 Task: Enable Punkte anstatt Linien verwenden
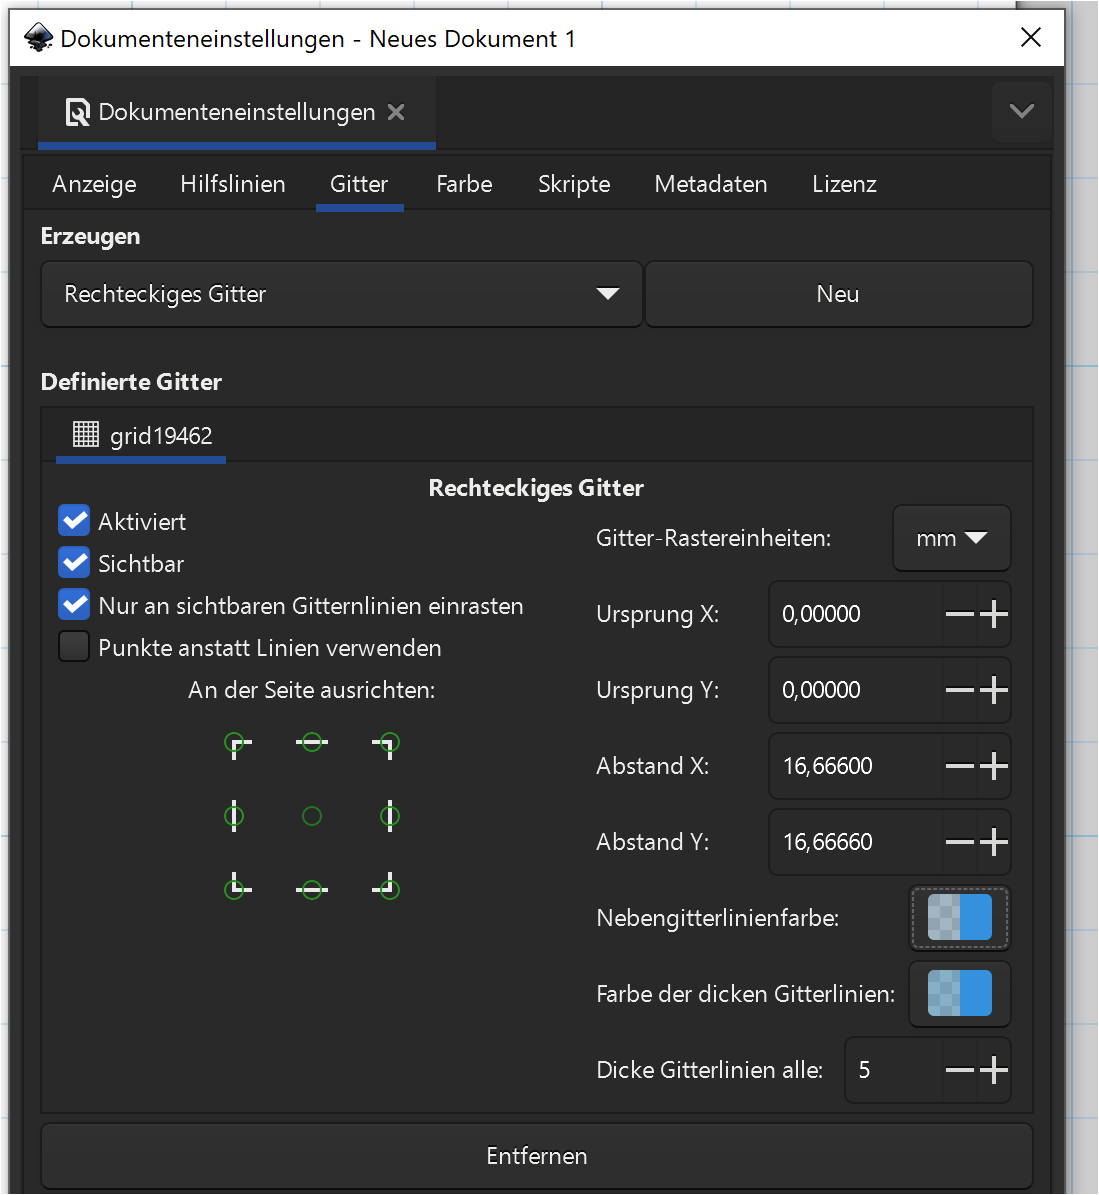74,647
